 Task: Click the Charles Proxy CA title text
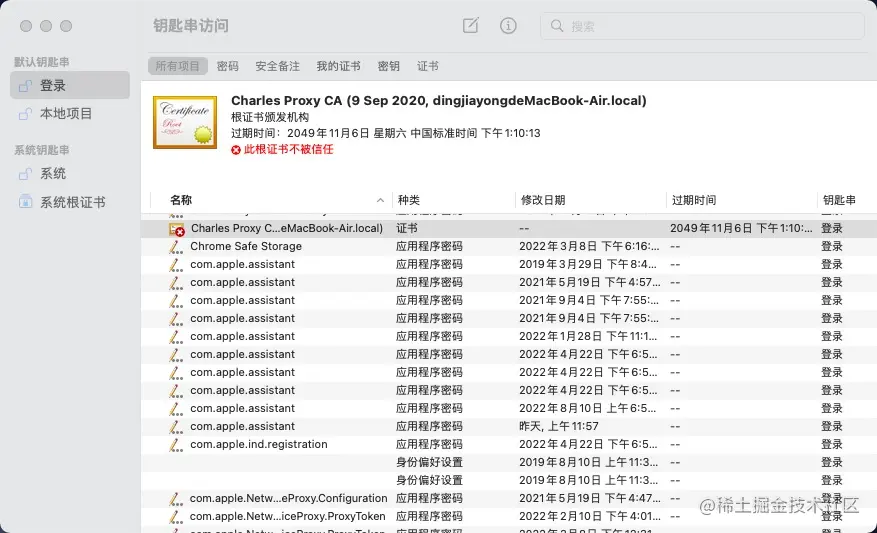point(438,101)
